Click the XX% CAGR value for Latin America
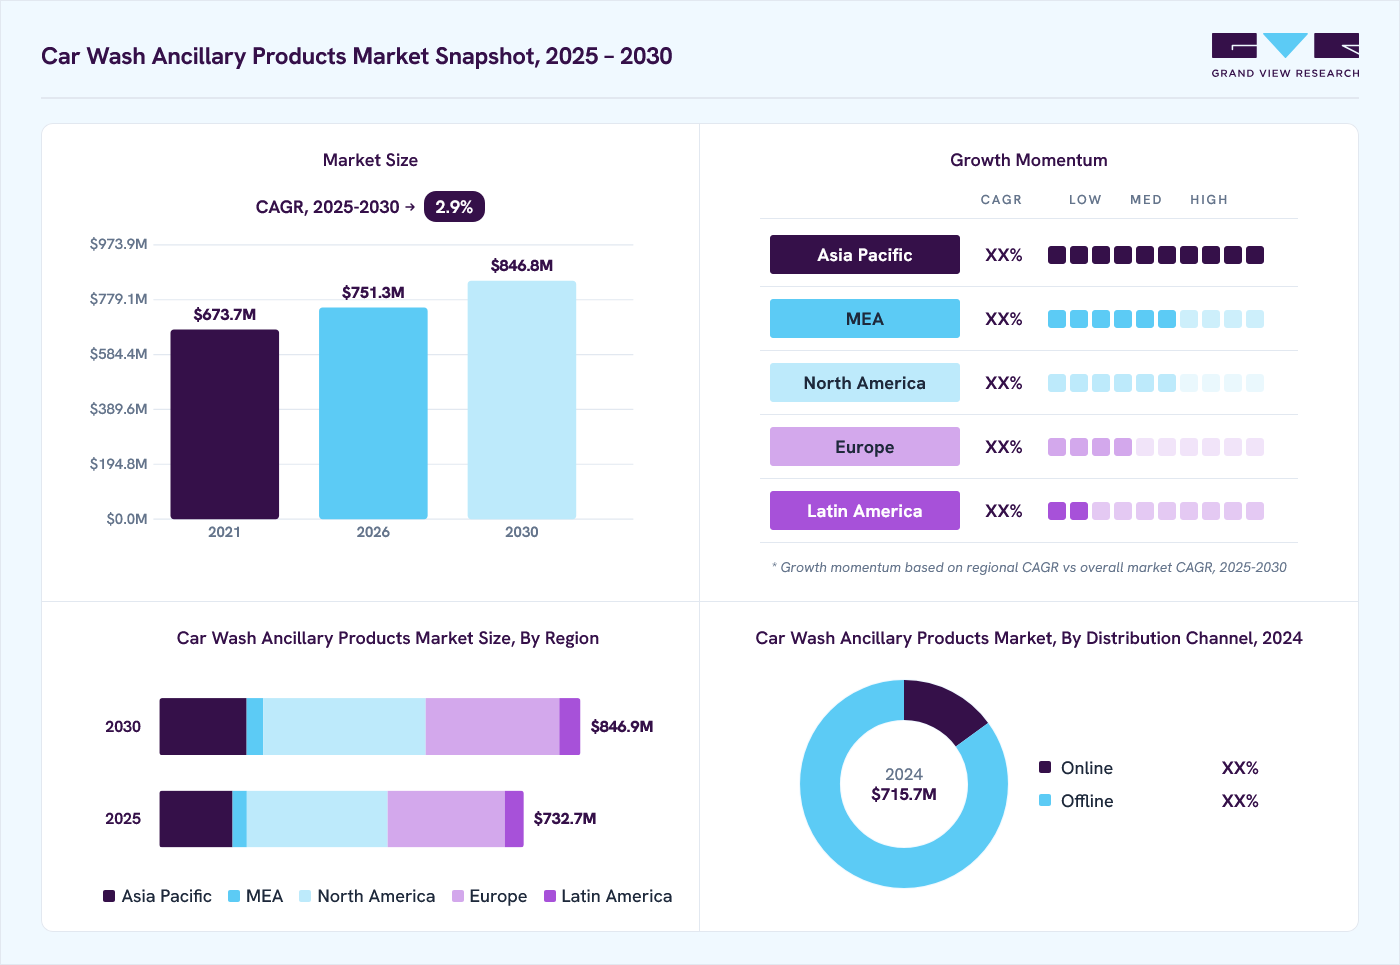Screen dimensions: 1400x965 [x=1004, y=511]
